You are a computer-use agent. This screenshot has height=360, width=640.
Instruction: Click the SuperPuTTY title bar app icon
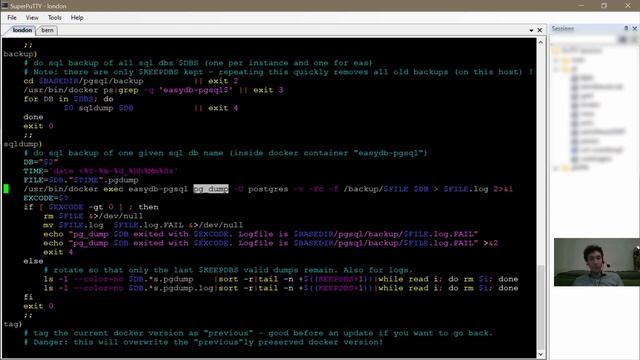click(x=4, y=6)
